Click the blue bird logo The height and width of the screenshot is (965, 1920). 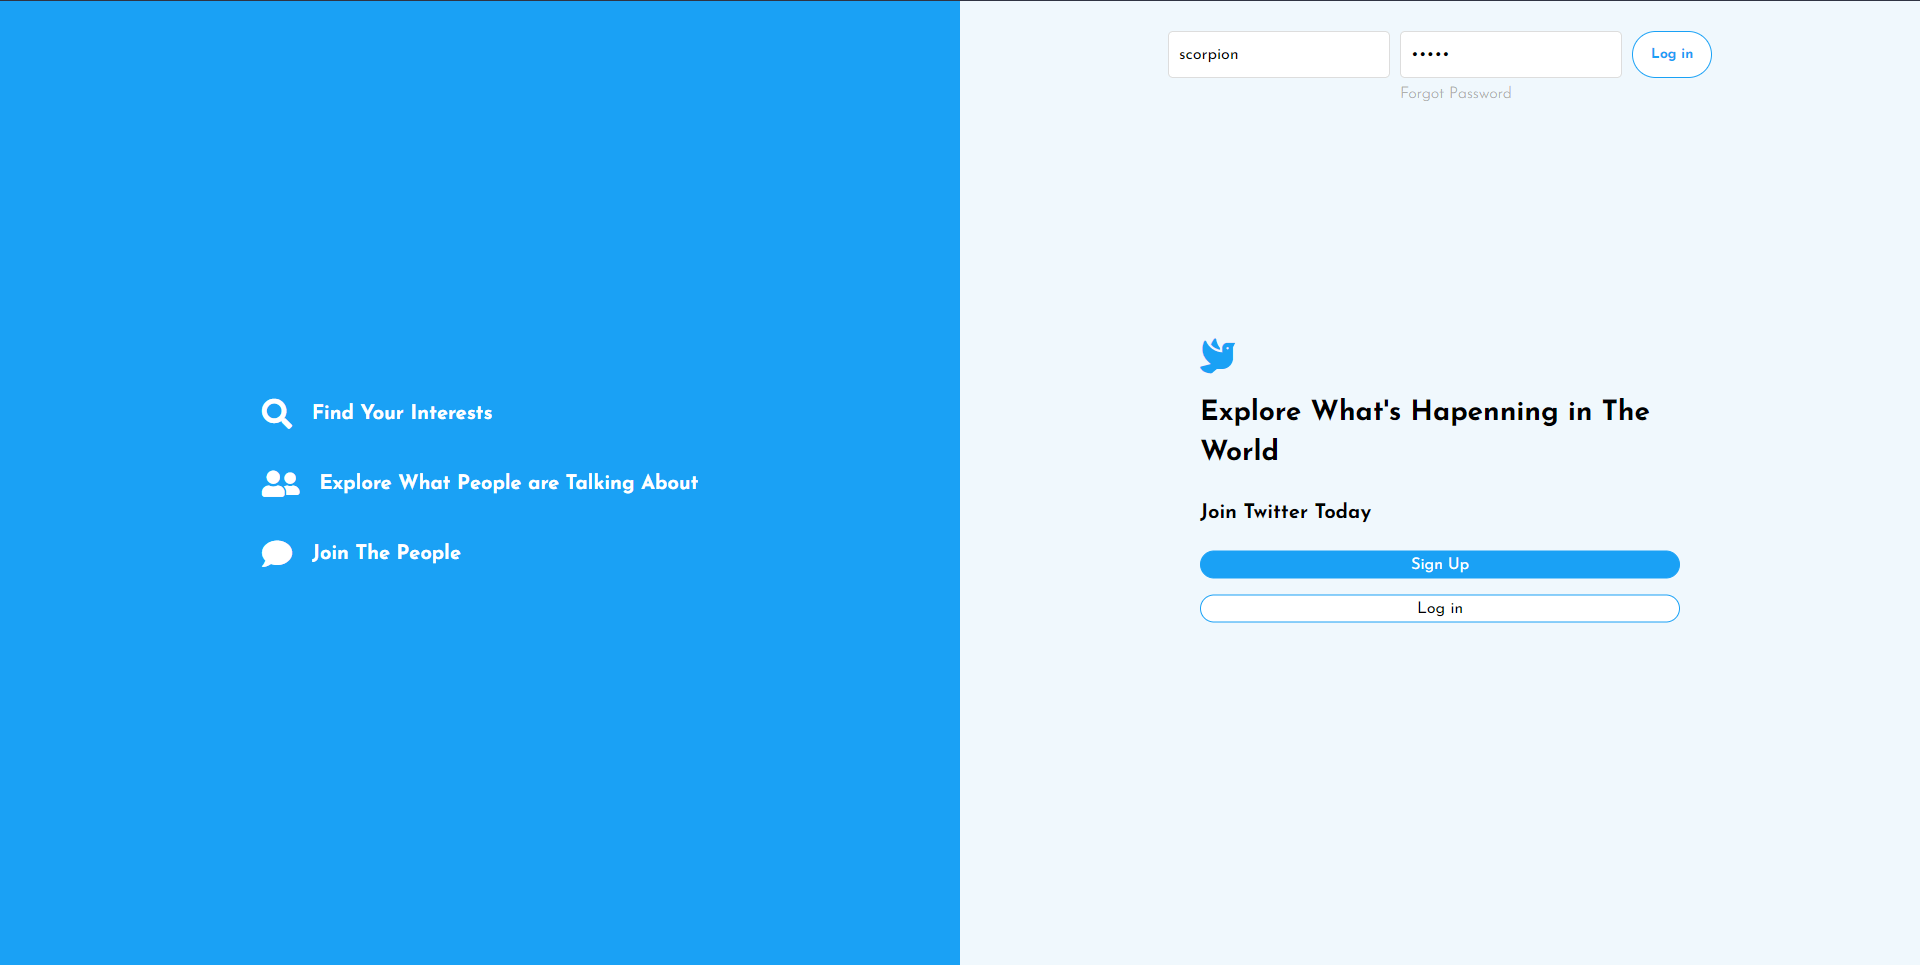click(1217, 355)
